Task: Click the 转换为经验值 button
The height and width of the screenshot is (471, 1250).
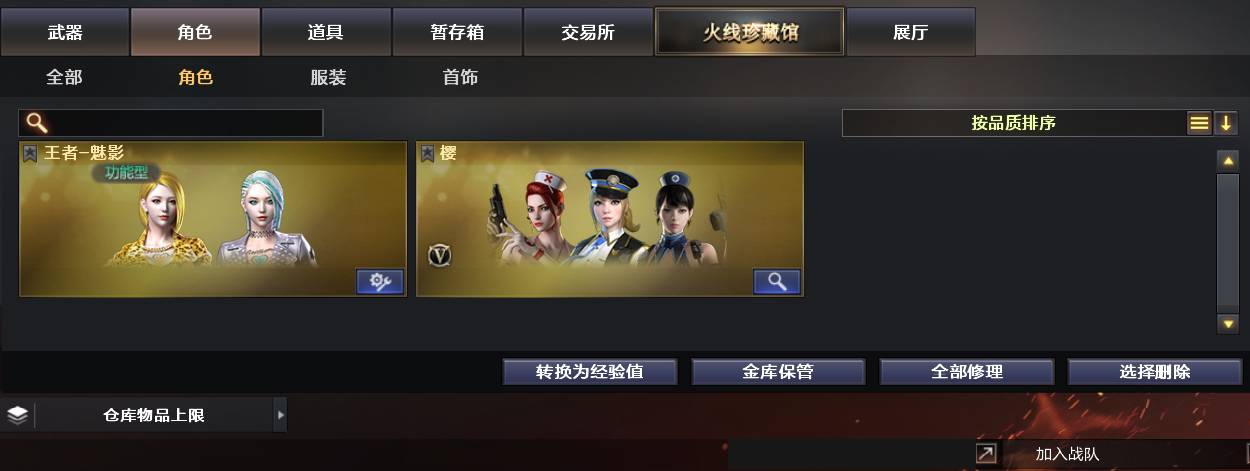Action: [x=590, y=372]
